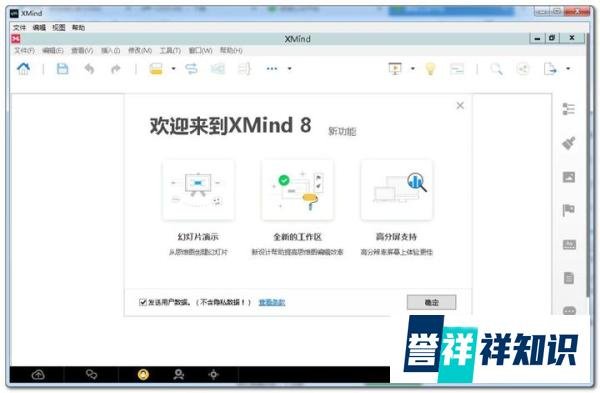Open the 文件(F) menu in XMind

click(24, 51)
